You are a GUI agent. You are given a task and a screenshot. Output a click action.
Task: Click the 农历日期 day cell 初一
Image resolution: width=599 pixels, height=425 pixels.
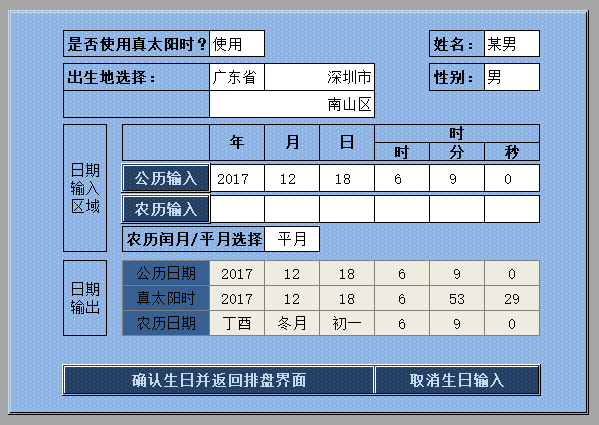tap(347, 323)
